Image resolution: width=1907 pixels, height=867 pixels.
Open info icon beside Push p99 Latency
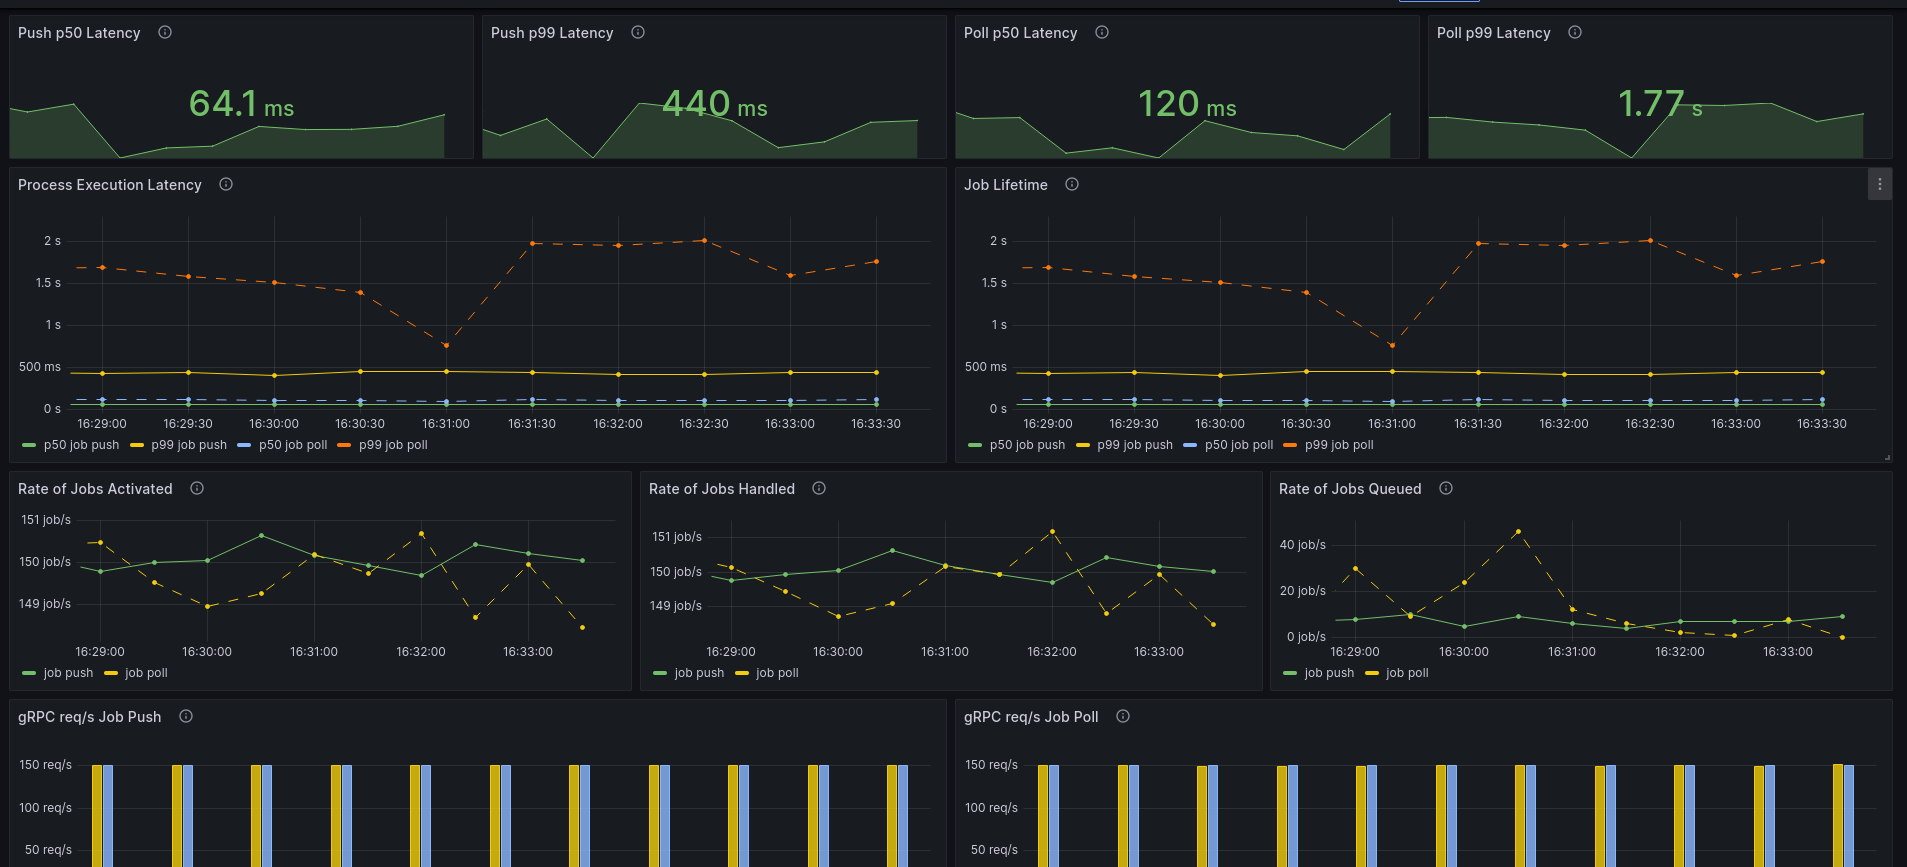(x=638, y=32)
